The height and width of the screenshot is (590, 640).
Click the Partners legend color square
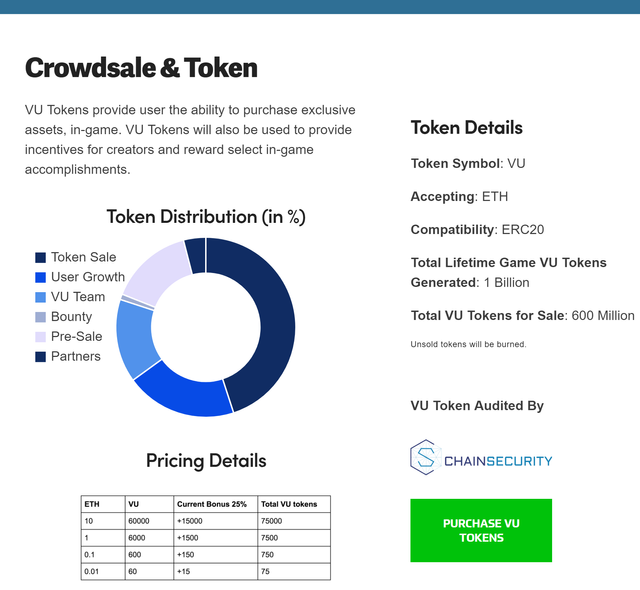[40, 357]
